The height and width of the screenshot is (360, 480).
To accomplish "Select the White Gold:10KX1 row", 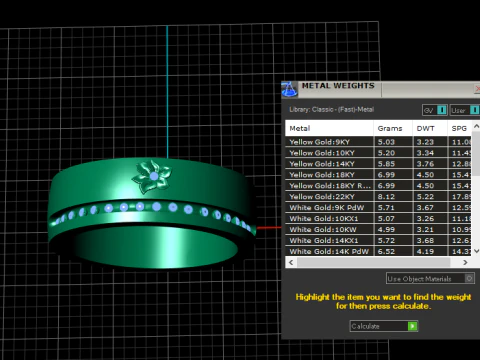I will [x=378, y=218].
